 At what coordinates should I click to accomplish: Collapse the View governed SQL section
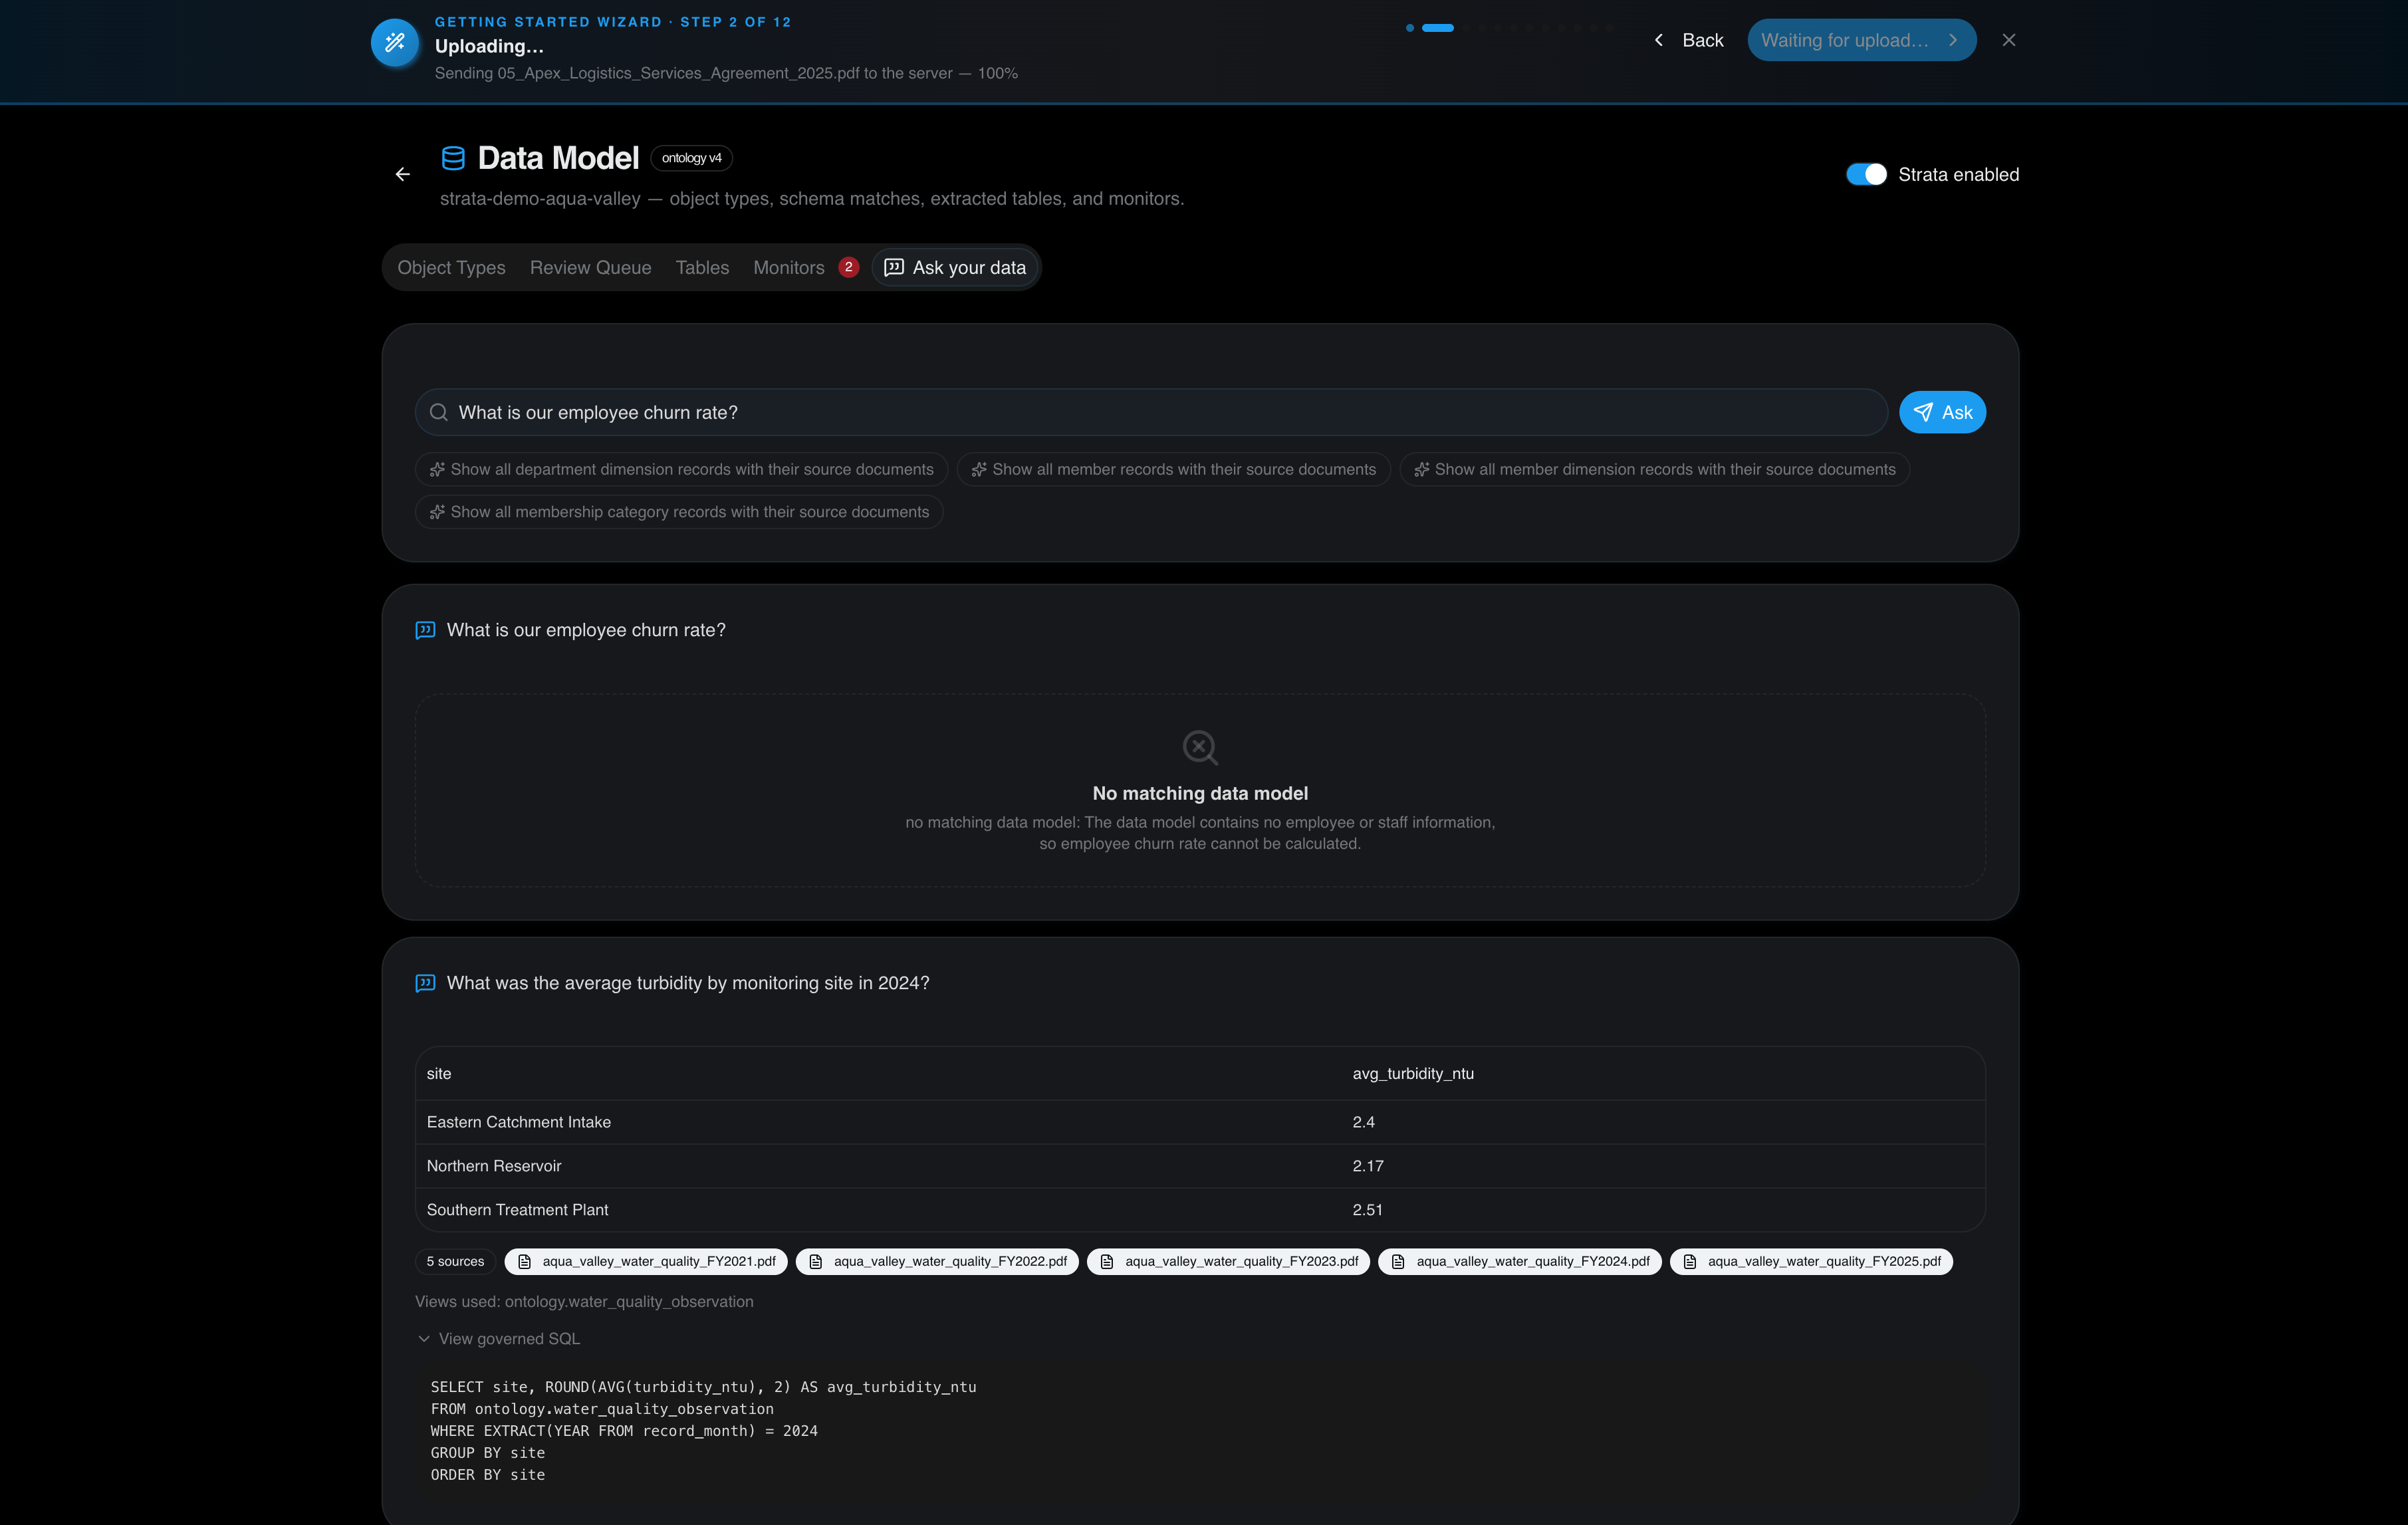[x=498, y=1338]
